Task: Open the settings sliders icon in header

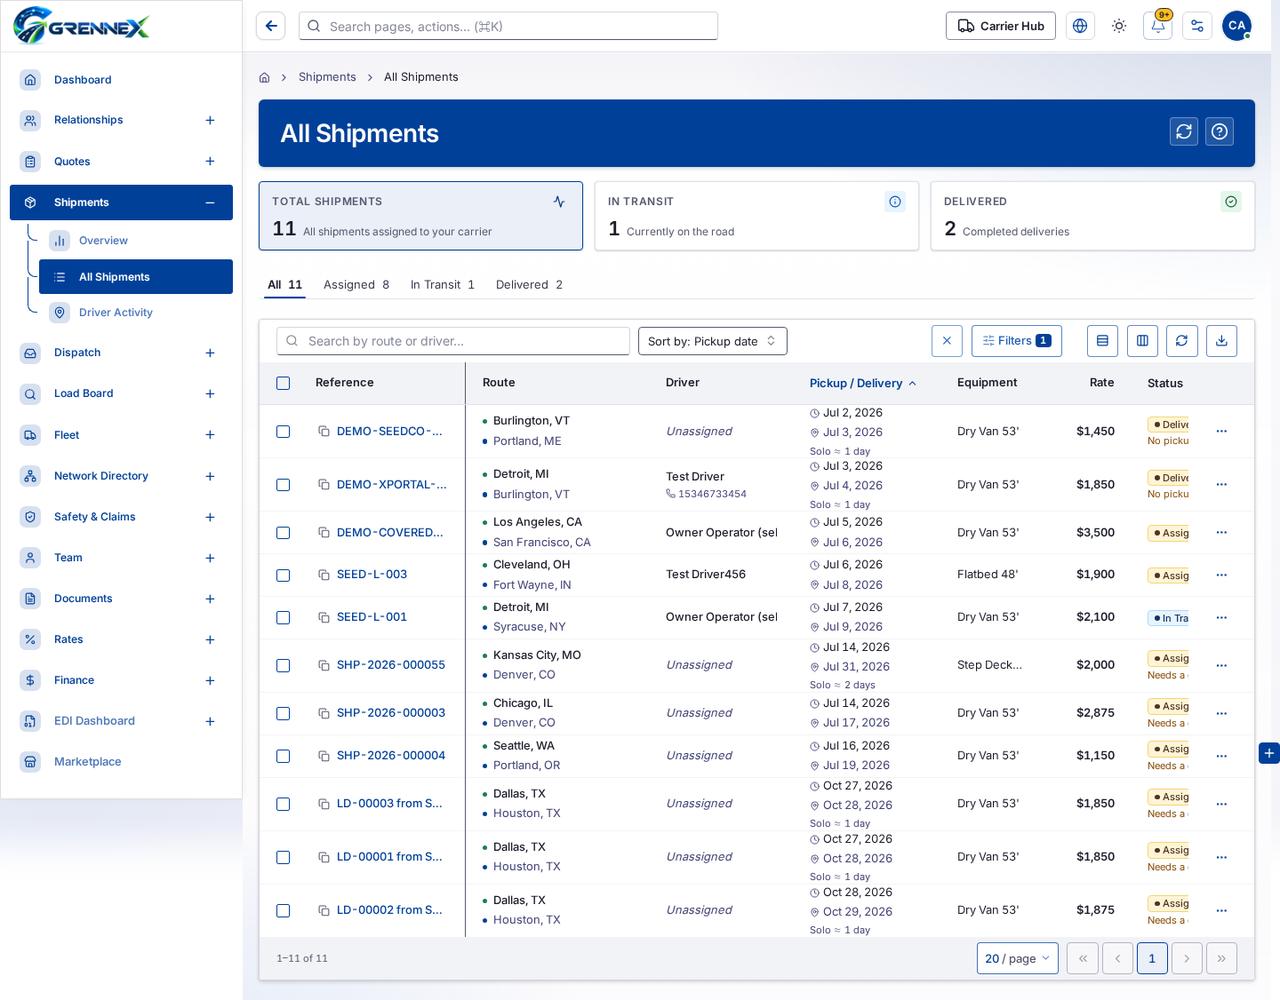Action: click(x=1197, y=26)
